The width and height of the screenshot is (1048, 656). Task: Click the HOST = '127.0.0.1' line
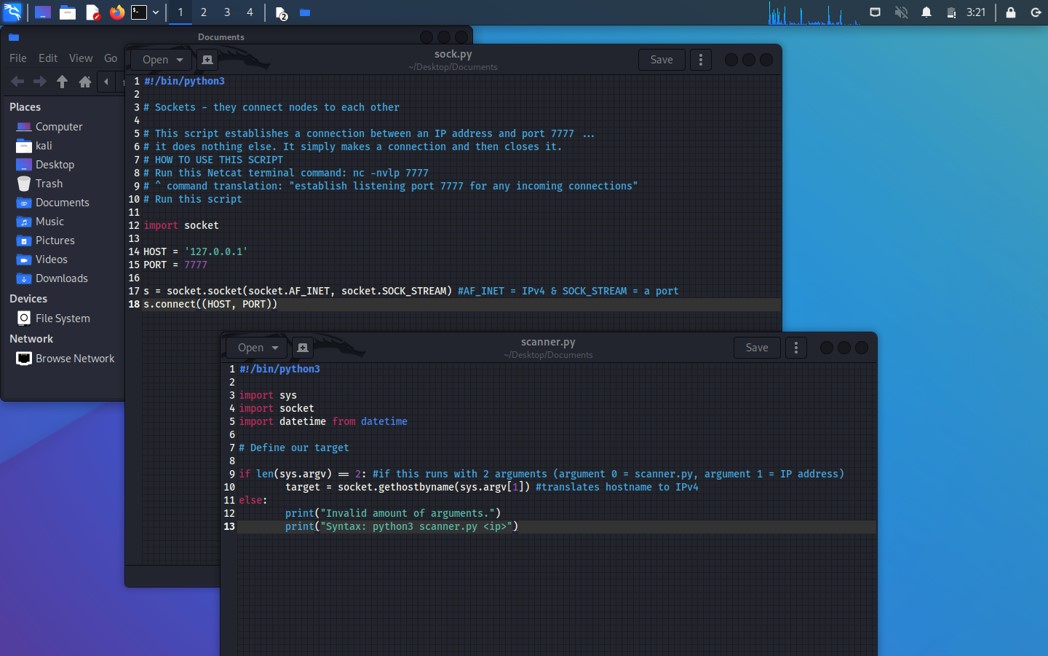click(x=195, y=251)
